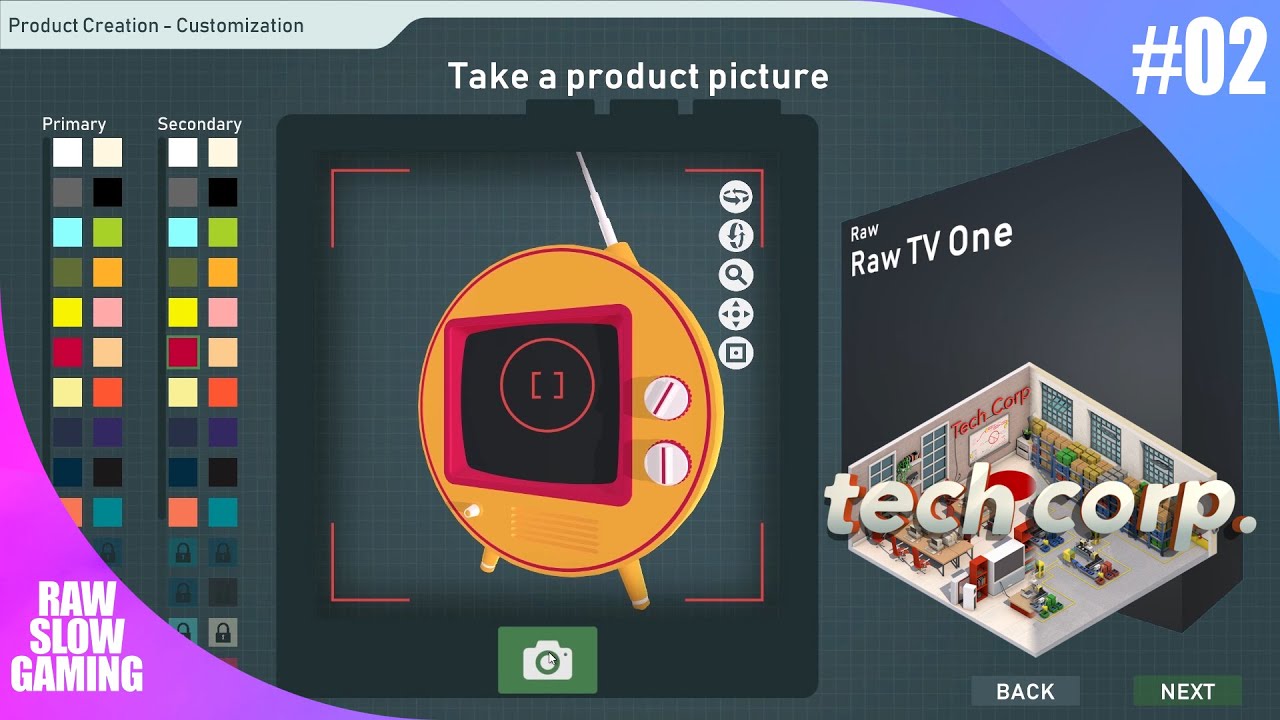Pick bright yellow in the Primary palette

coord(67,312)
